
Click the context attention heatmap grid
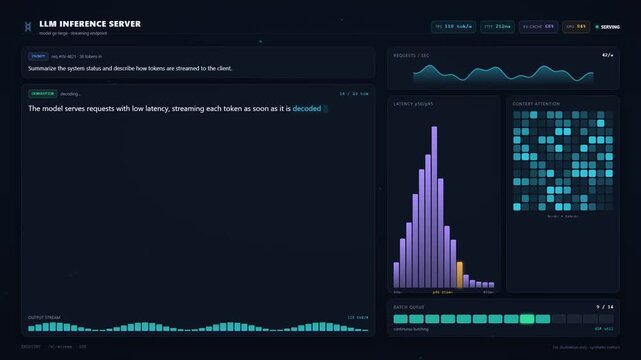pos(563,161)
